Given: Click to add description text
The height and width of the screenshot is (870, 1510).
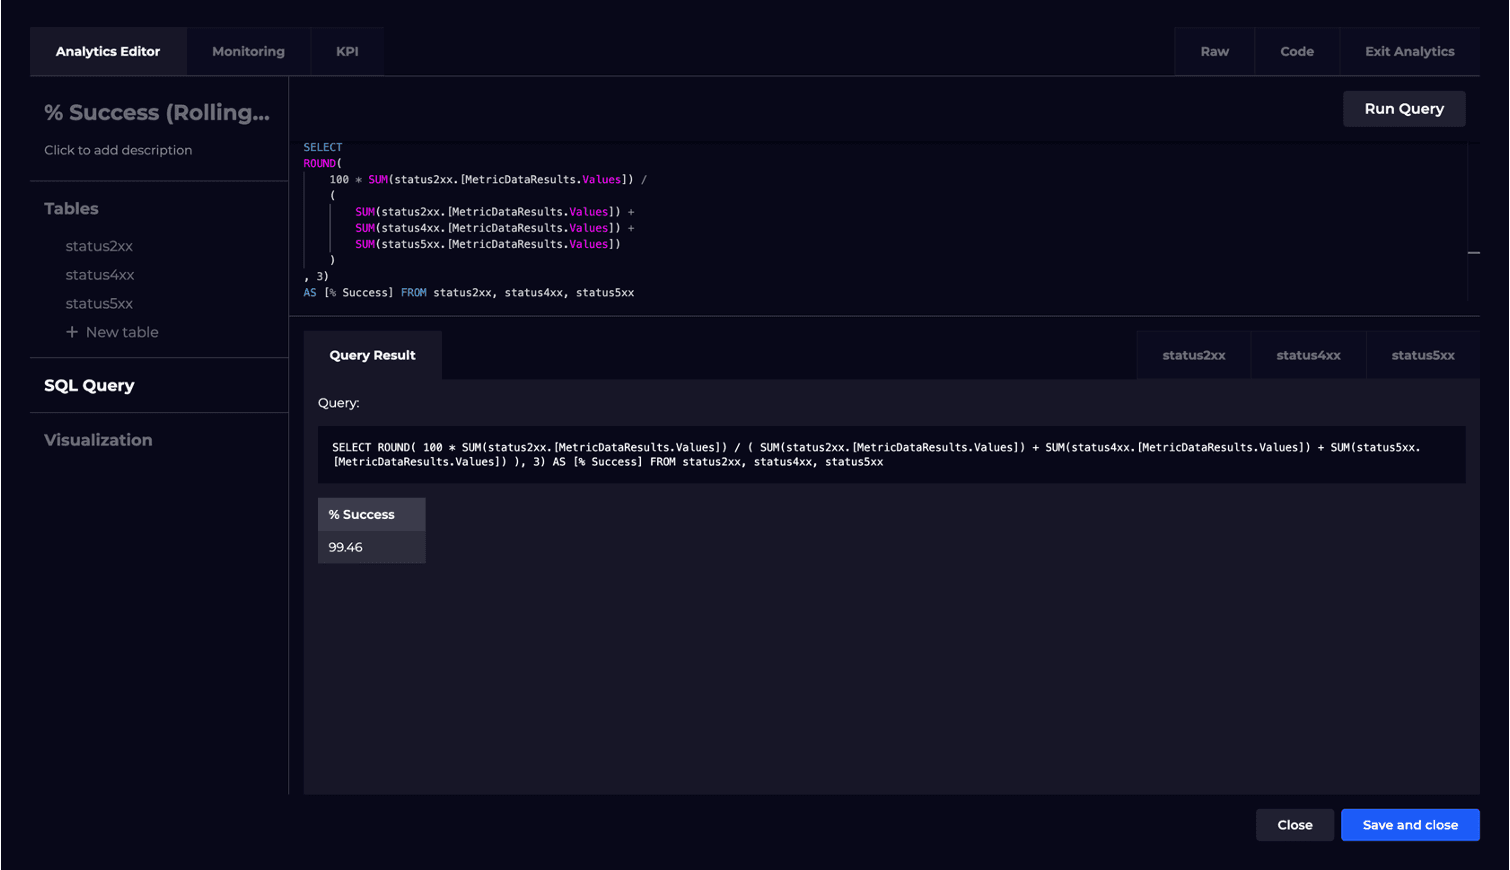Looking at the screenshot, I should click(118, 150).
